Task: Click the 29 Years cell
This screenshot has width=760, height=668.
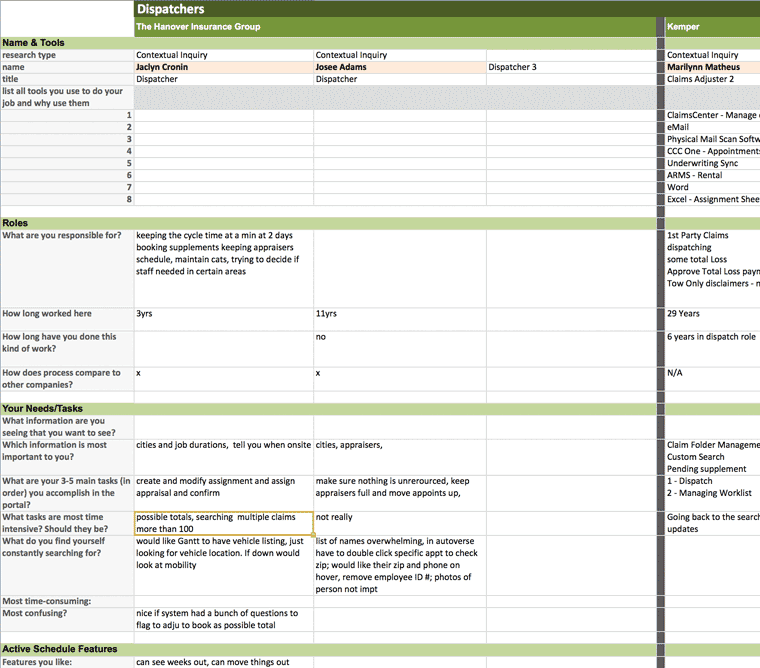Action: 712,319
